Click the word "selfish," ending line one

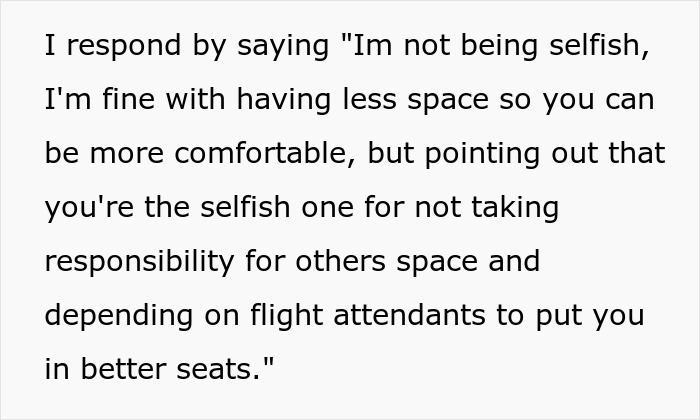coord(600,46)
